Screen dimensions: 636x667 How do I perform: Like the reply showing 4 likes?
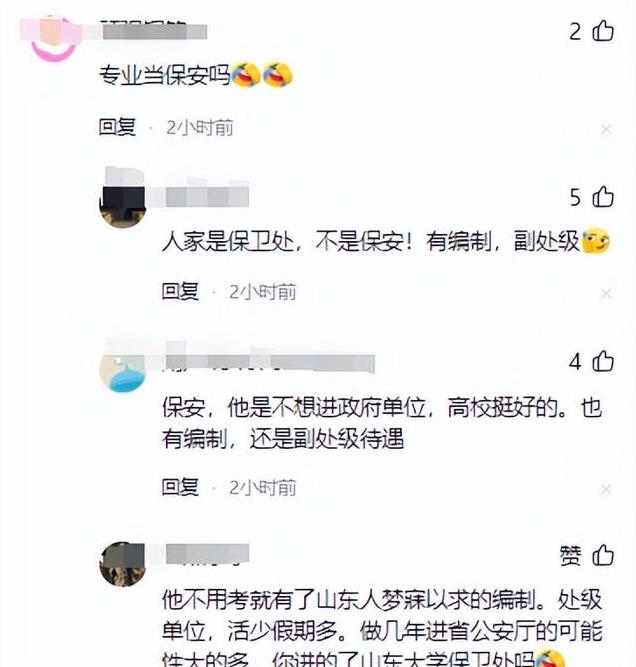tap(603, 361)
